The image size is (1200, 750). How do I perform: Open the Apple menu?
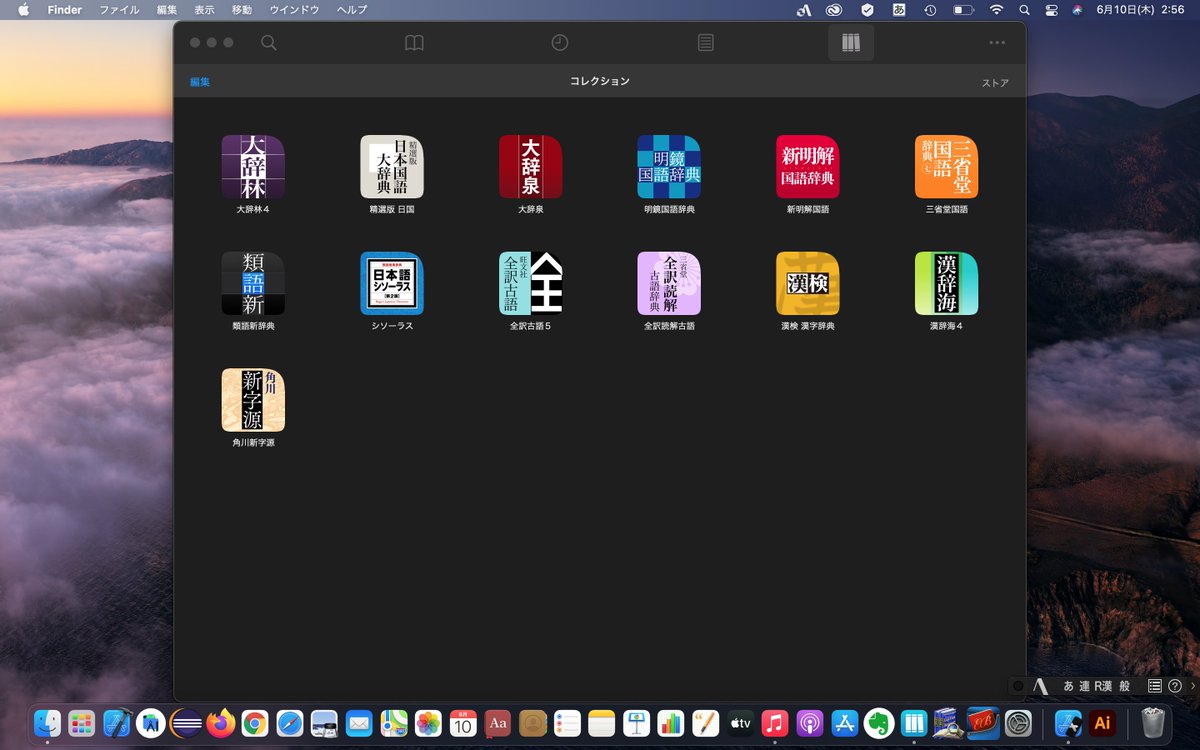click(x=24, y=10)
